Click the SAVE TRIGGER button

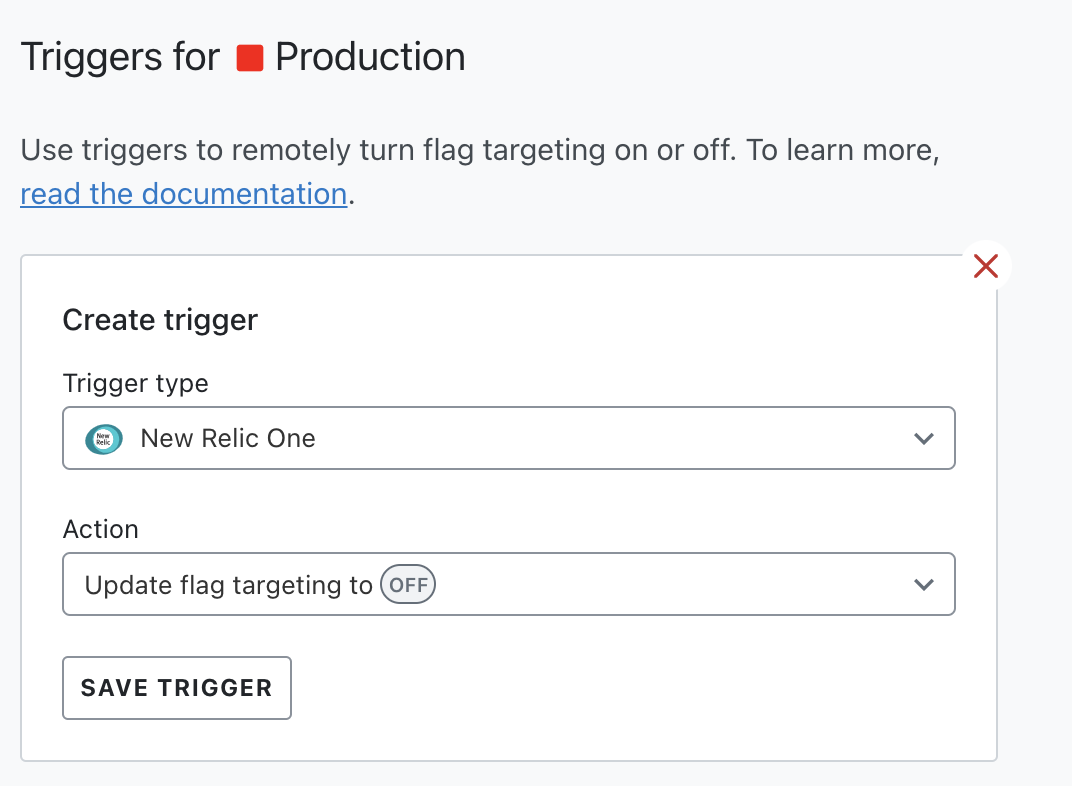177,688
